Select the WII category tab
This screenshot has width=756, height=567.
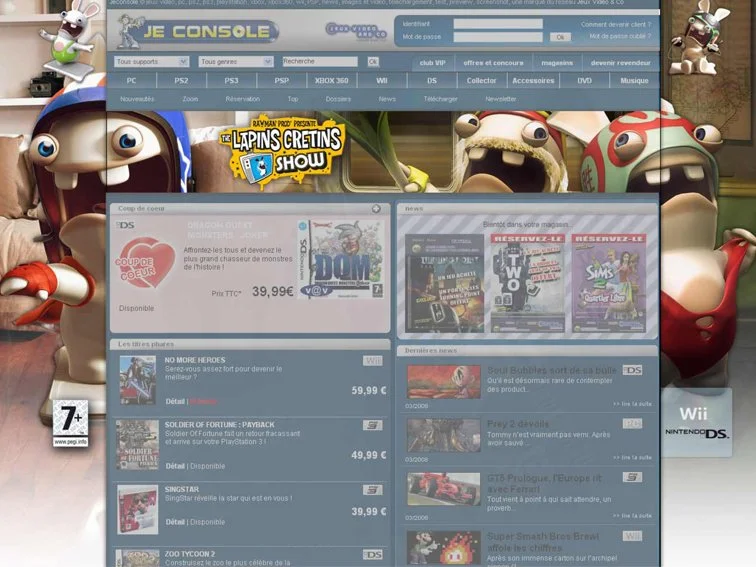coord(382,81)
